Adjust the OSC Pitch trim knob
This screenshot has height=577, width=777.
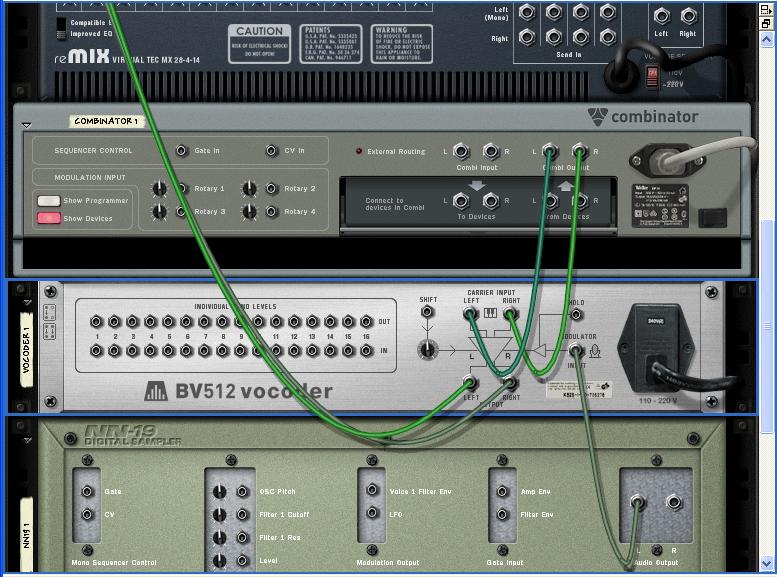click(220, 492)
